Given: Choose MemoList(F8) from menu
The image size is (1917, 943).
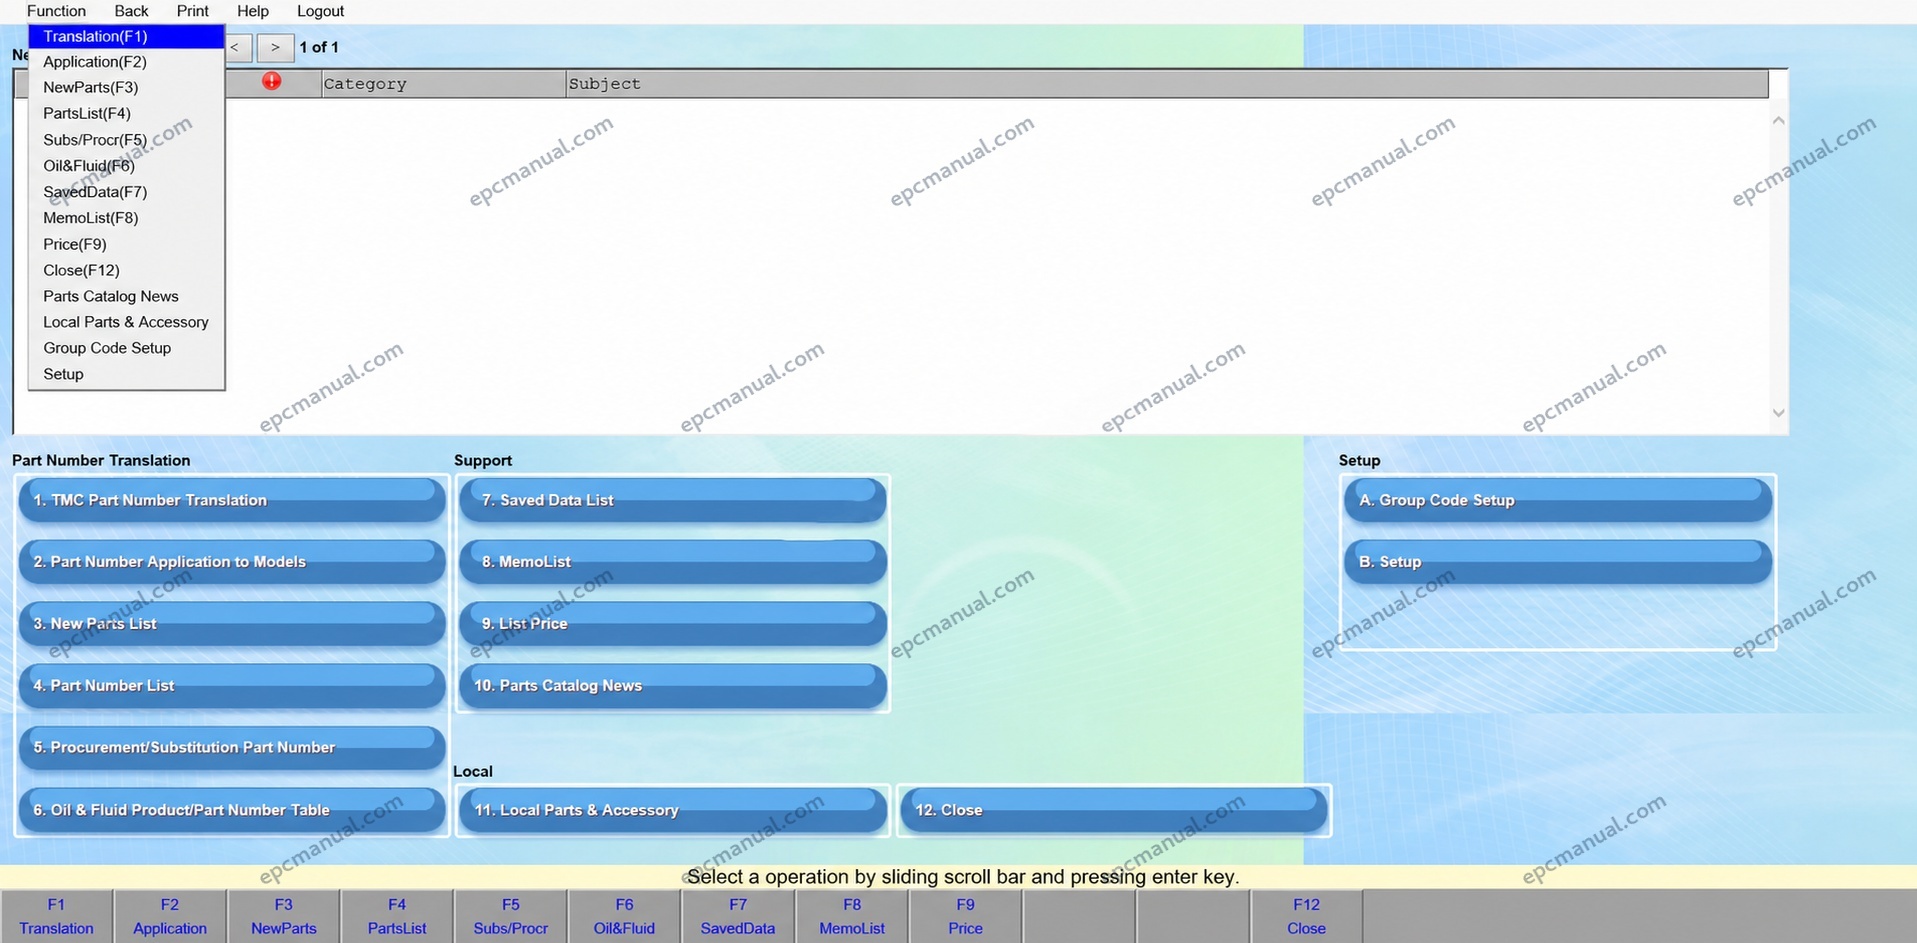Looking at the screenshot, I should tap(126, 218).
